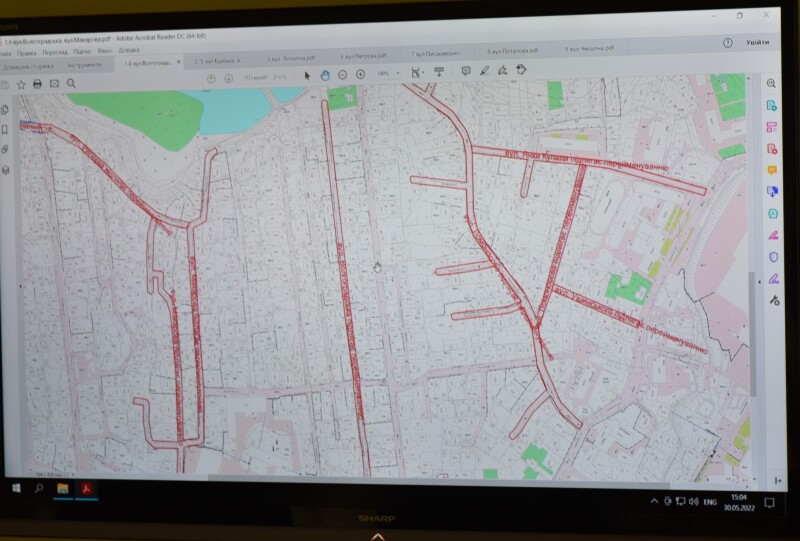
Task: Toggle the highlighter pen tool
Action: [x=485, y=71]
